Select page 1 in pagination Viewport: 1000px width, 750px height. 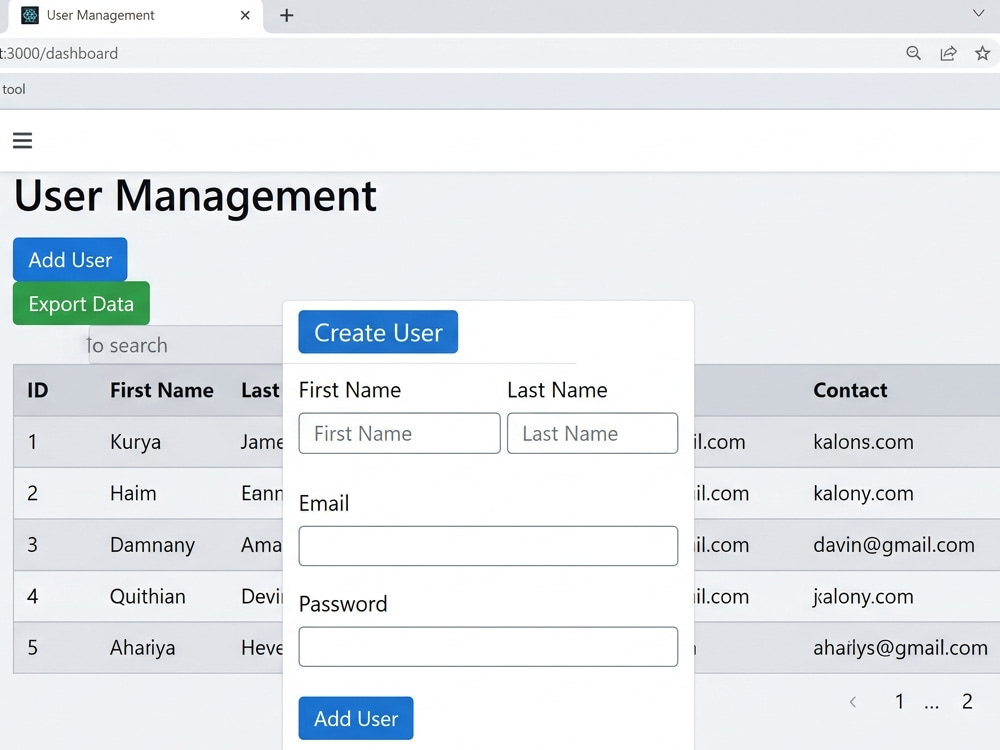click(899, 702)
